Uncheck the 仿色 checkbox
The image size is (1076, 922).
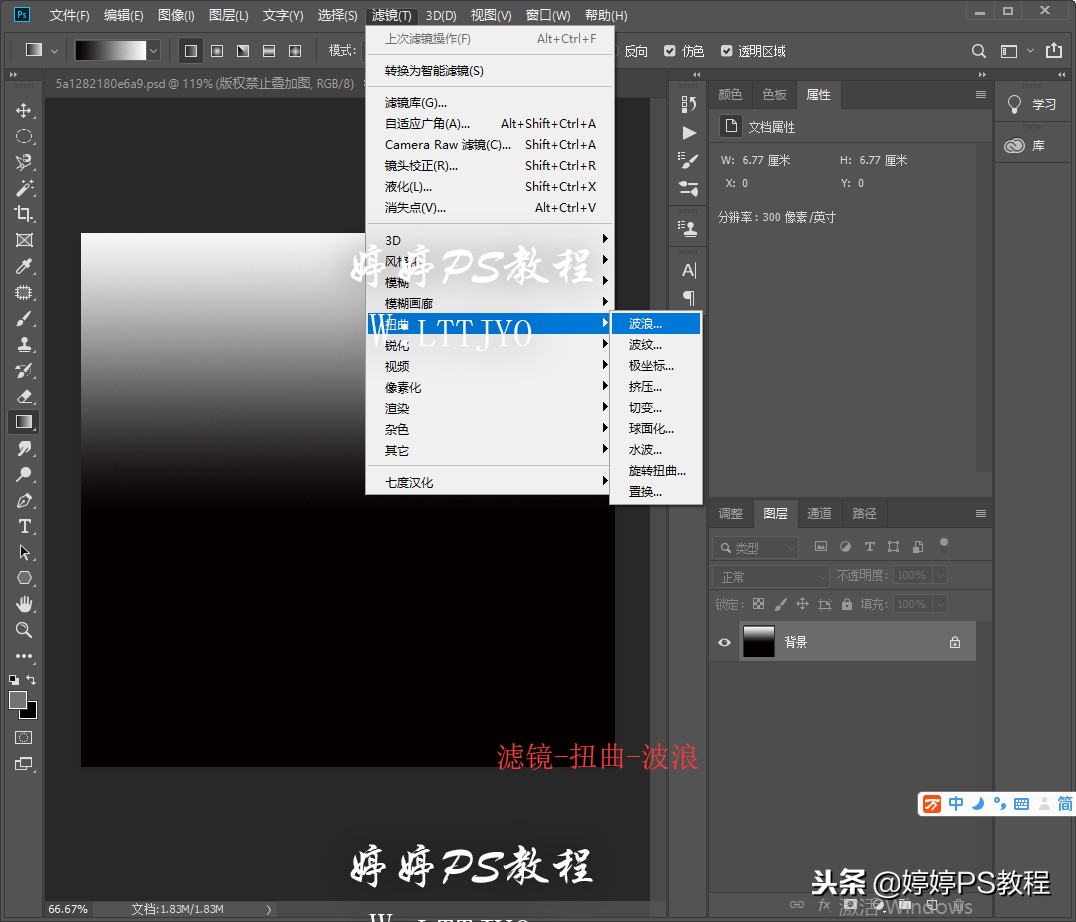(x=670, y=51)
